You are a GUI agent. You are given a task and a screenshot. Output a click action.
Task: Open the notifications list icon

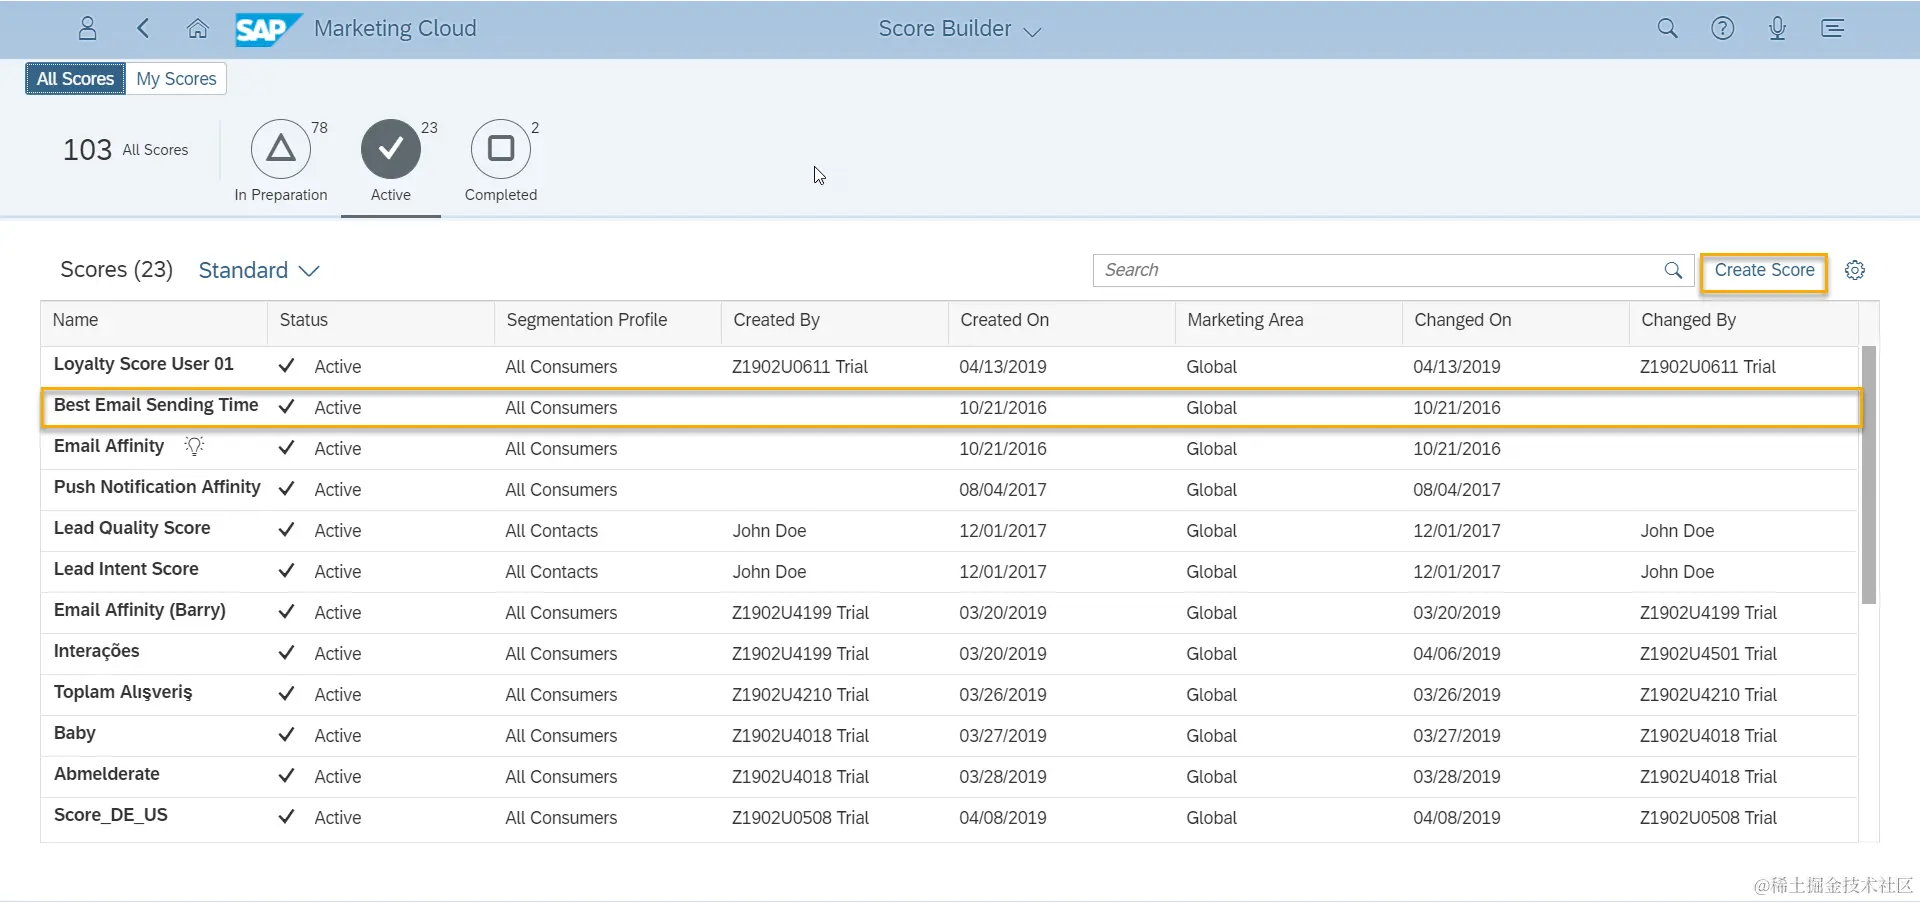[x=1832, y=28]
